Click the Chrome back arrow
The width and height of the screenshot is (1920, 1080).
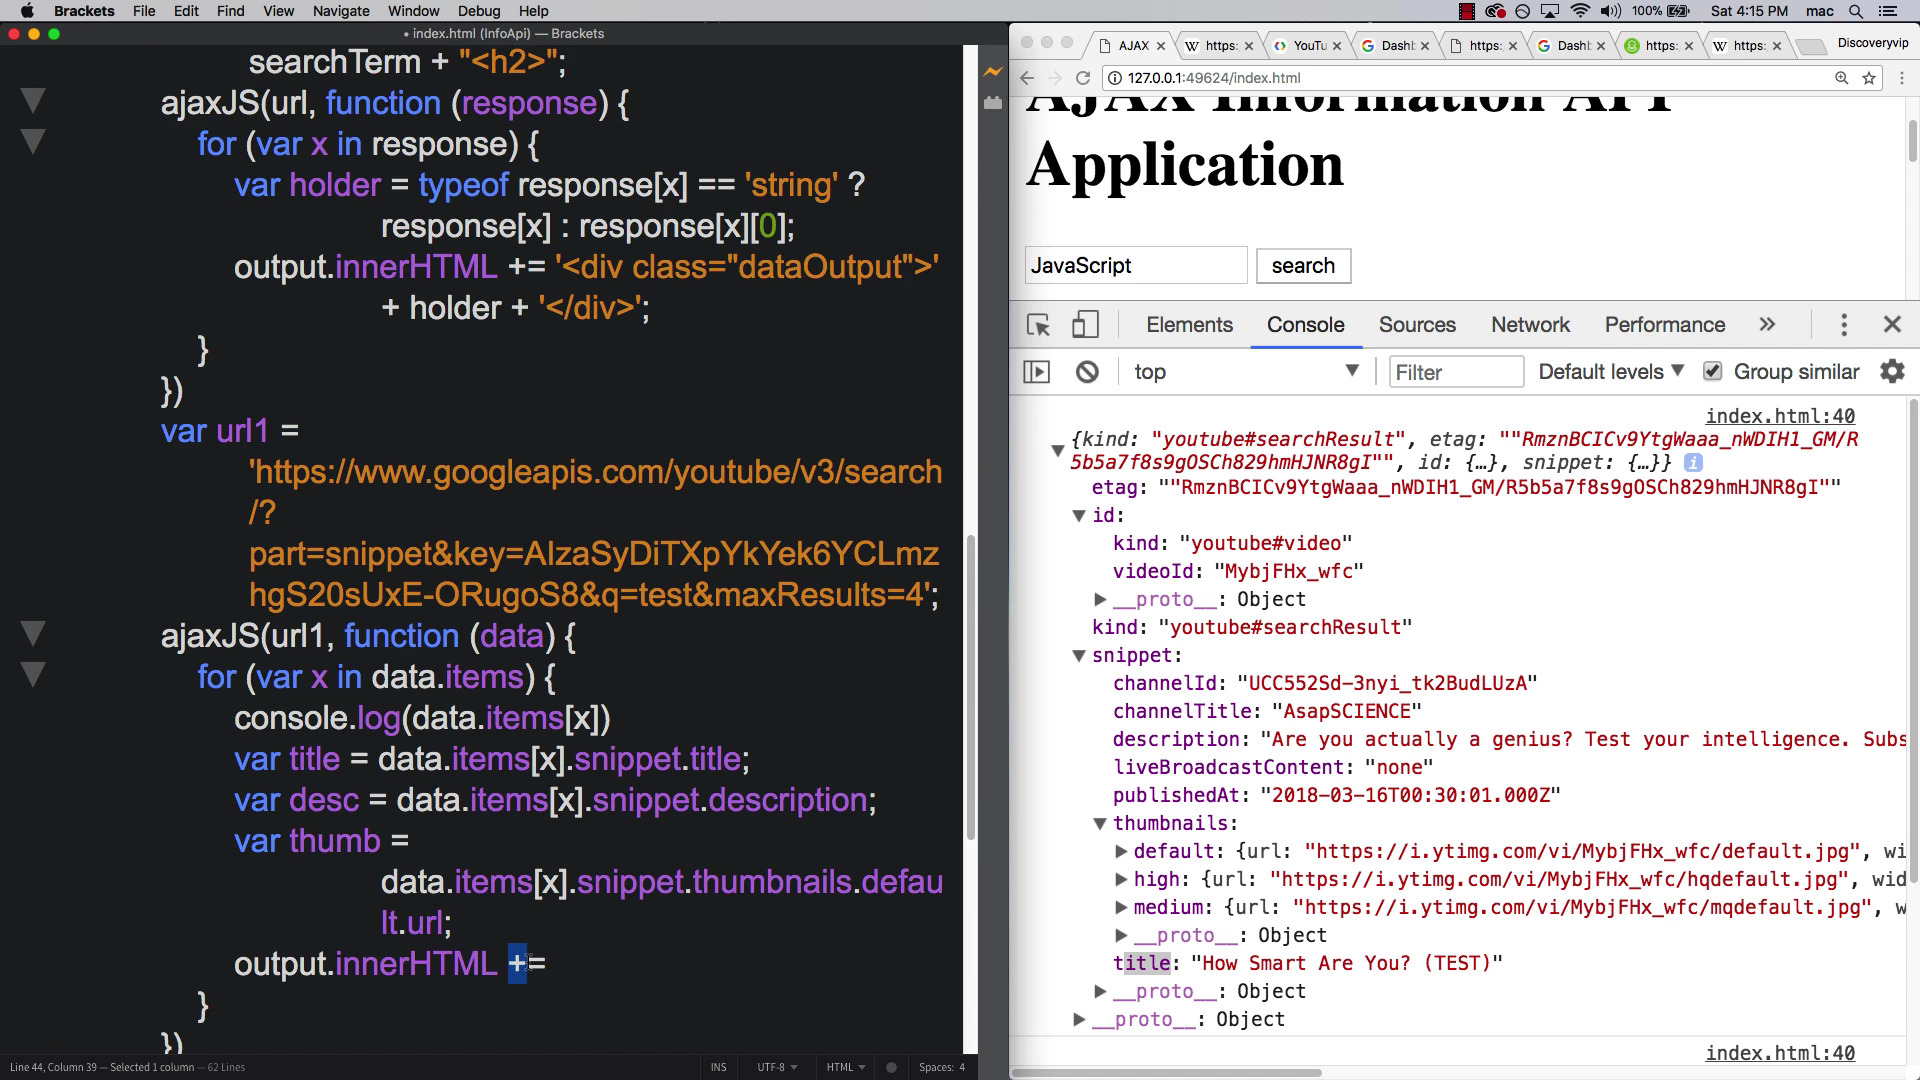pos(1027,78)
